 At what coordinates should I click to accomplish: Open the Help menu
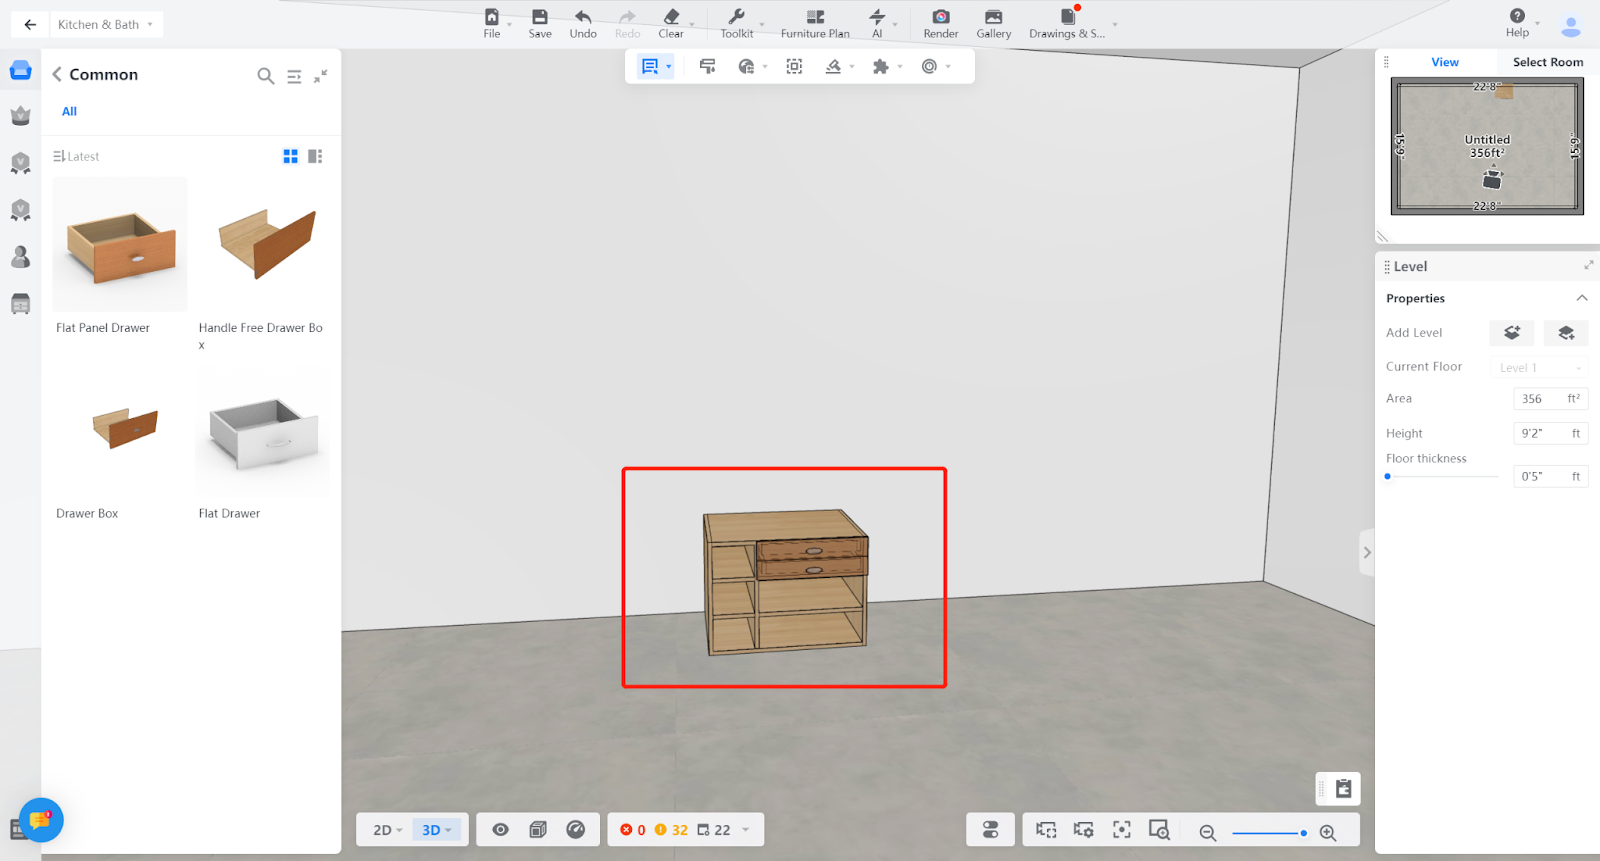[x=1517, y=22]
